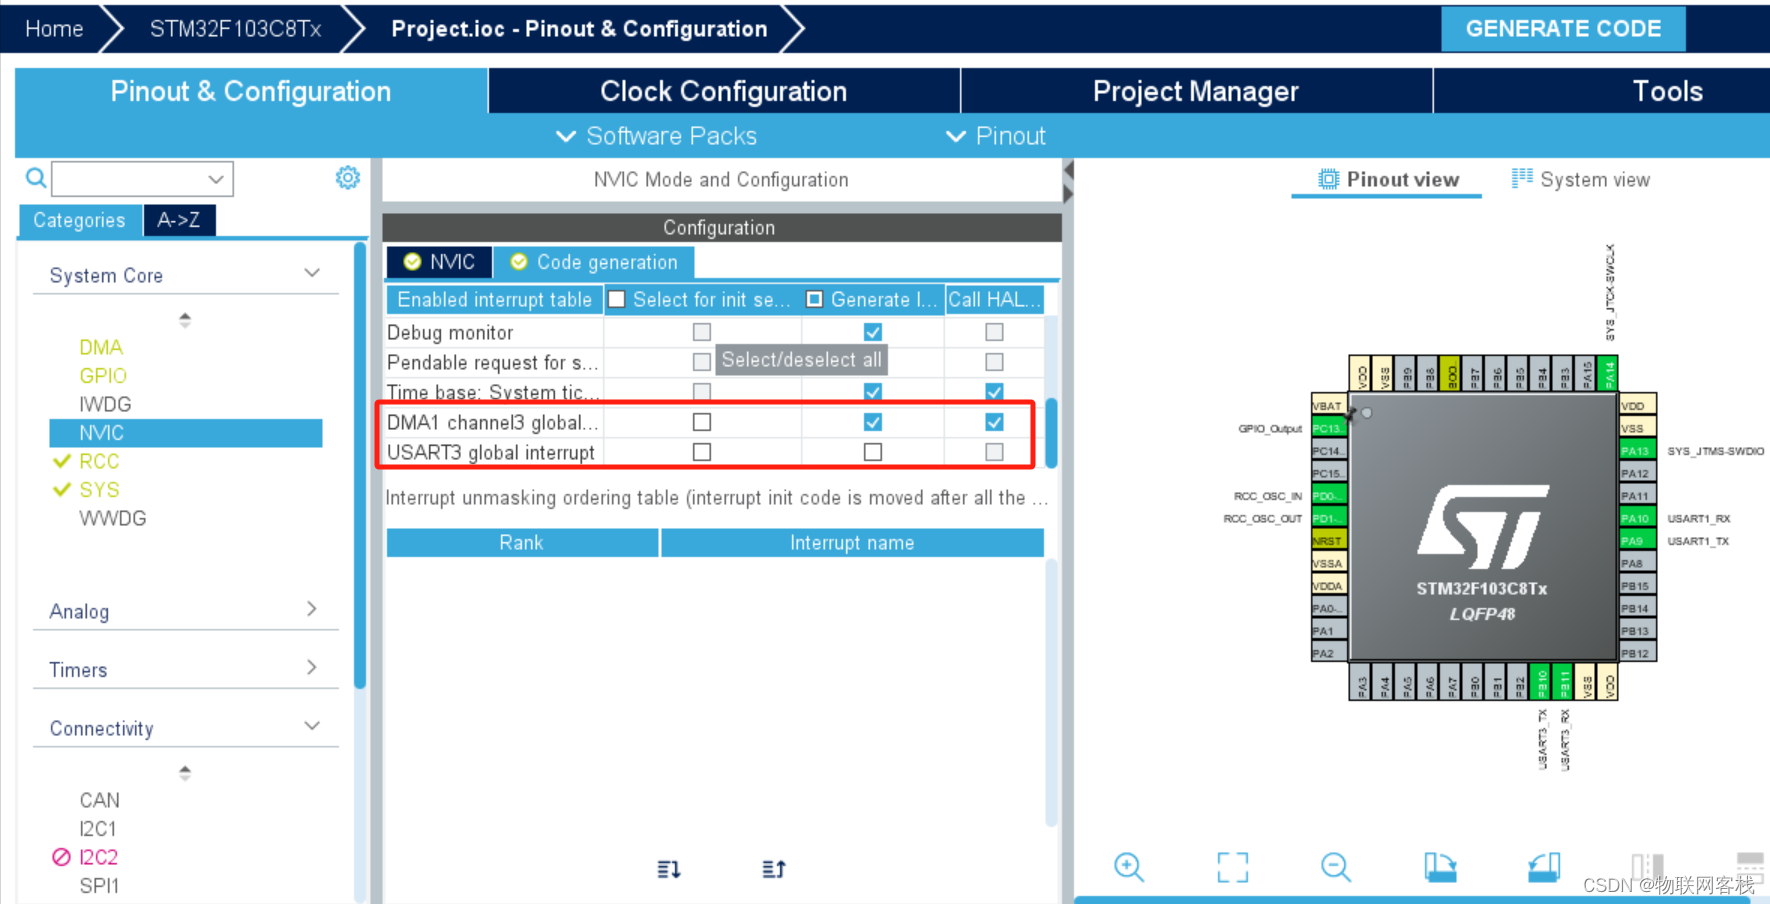
Task: Select the PA9 USART1_TX pin
Action: click(x=1637, y=541)
